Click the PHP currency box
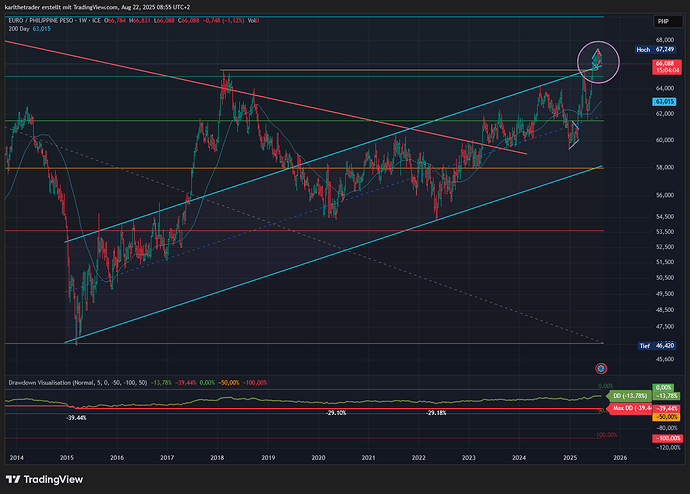Screen dimensions: 690x494 pyautogui.click(x=662, y=21)
